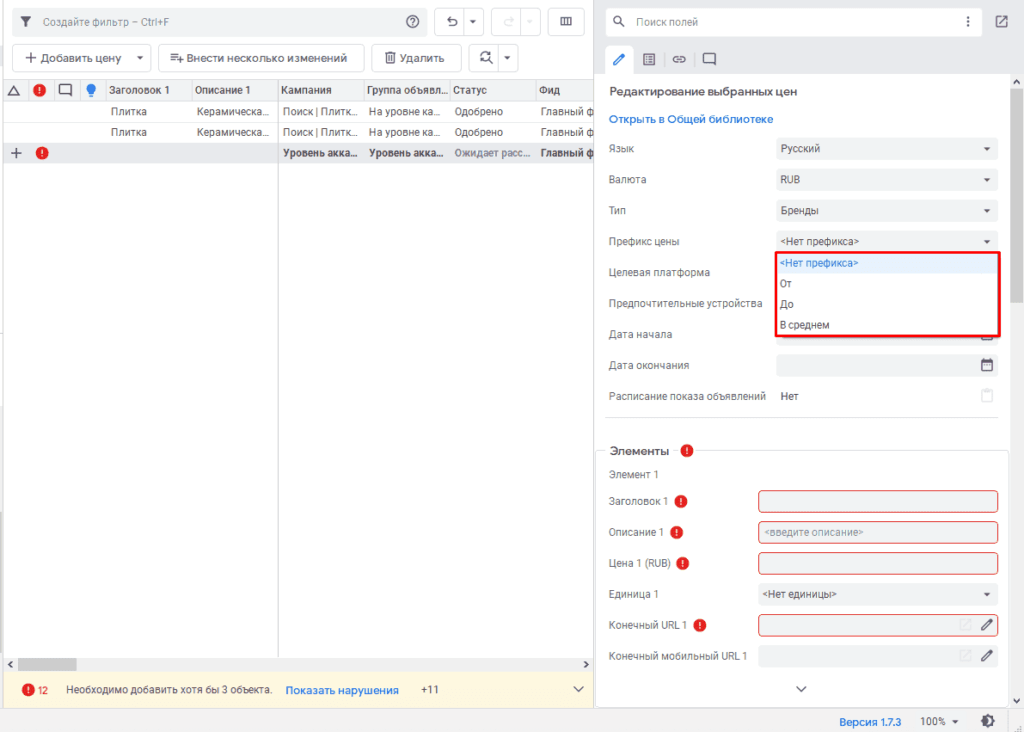Click the Добавить цену button

tap(72, 57)
